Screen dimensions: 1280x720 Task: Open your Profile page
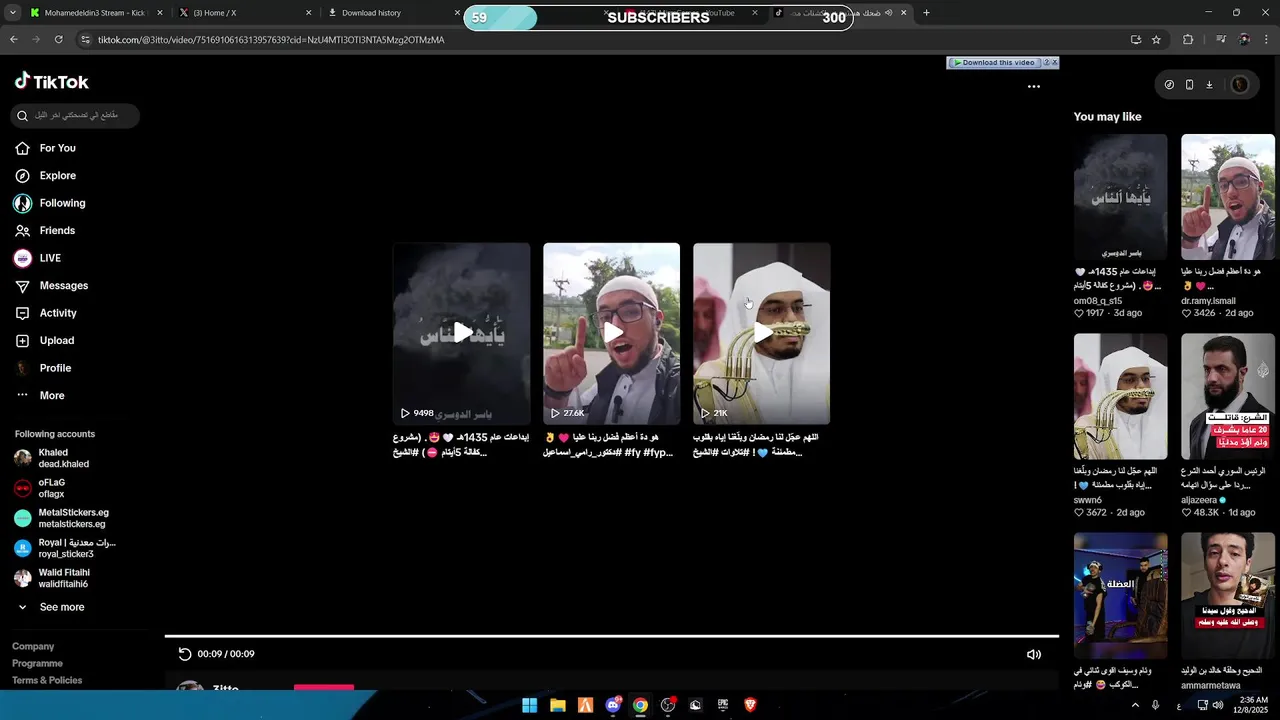(x=43, y=368)
